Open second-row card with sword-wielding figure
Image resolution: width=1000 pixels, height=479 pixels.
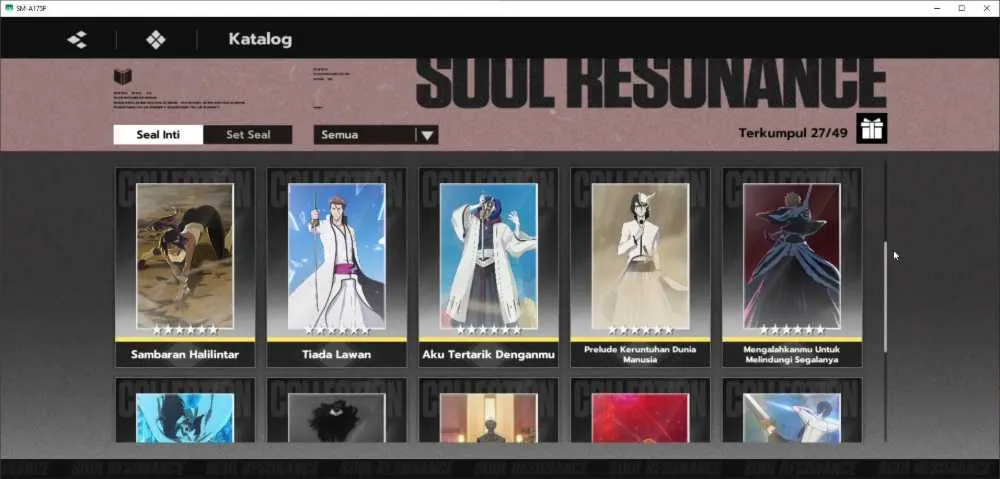pyautogui.click(x=792, y=410)
